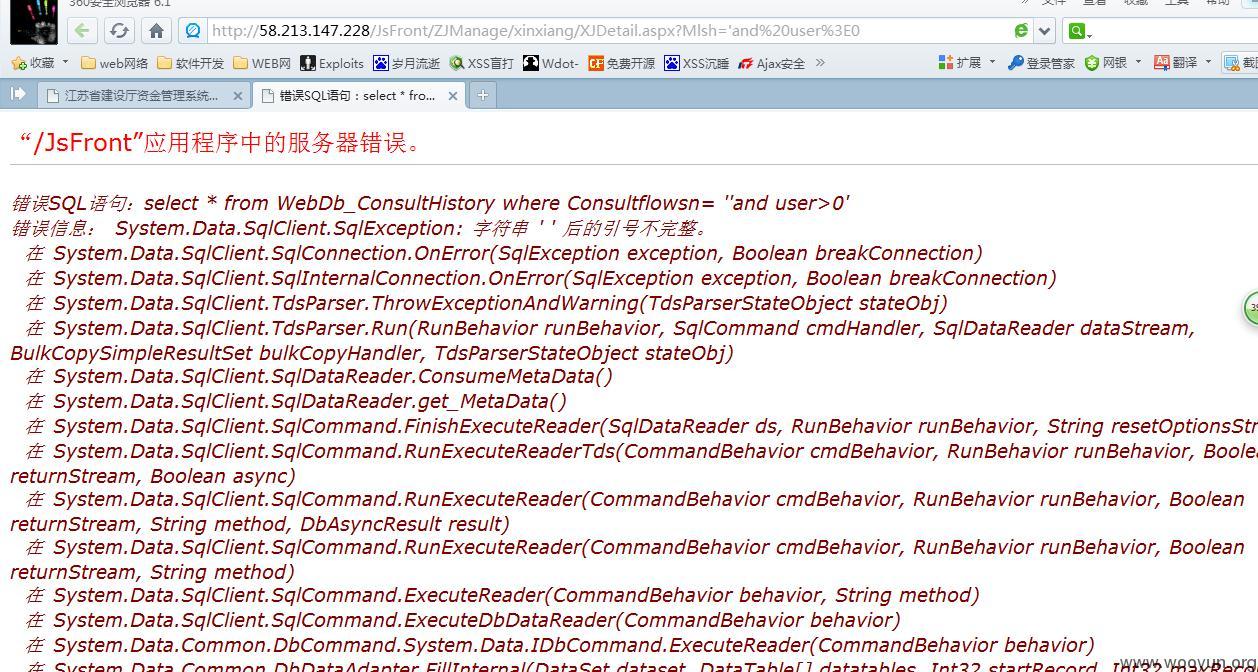Click the SqlCommand.ExecuteDbDataReader stack line
1258x672 pixels.
click(462, 620)
